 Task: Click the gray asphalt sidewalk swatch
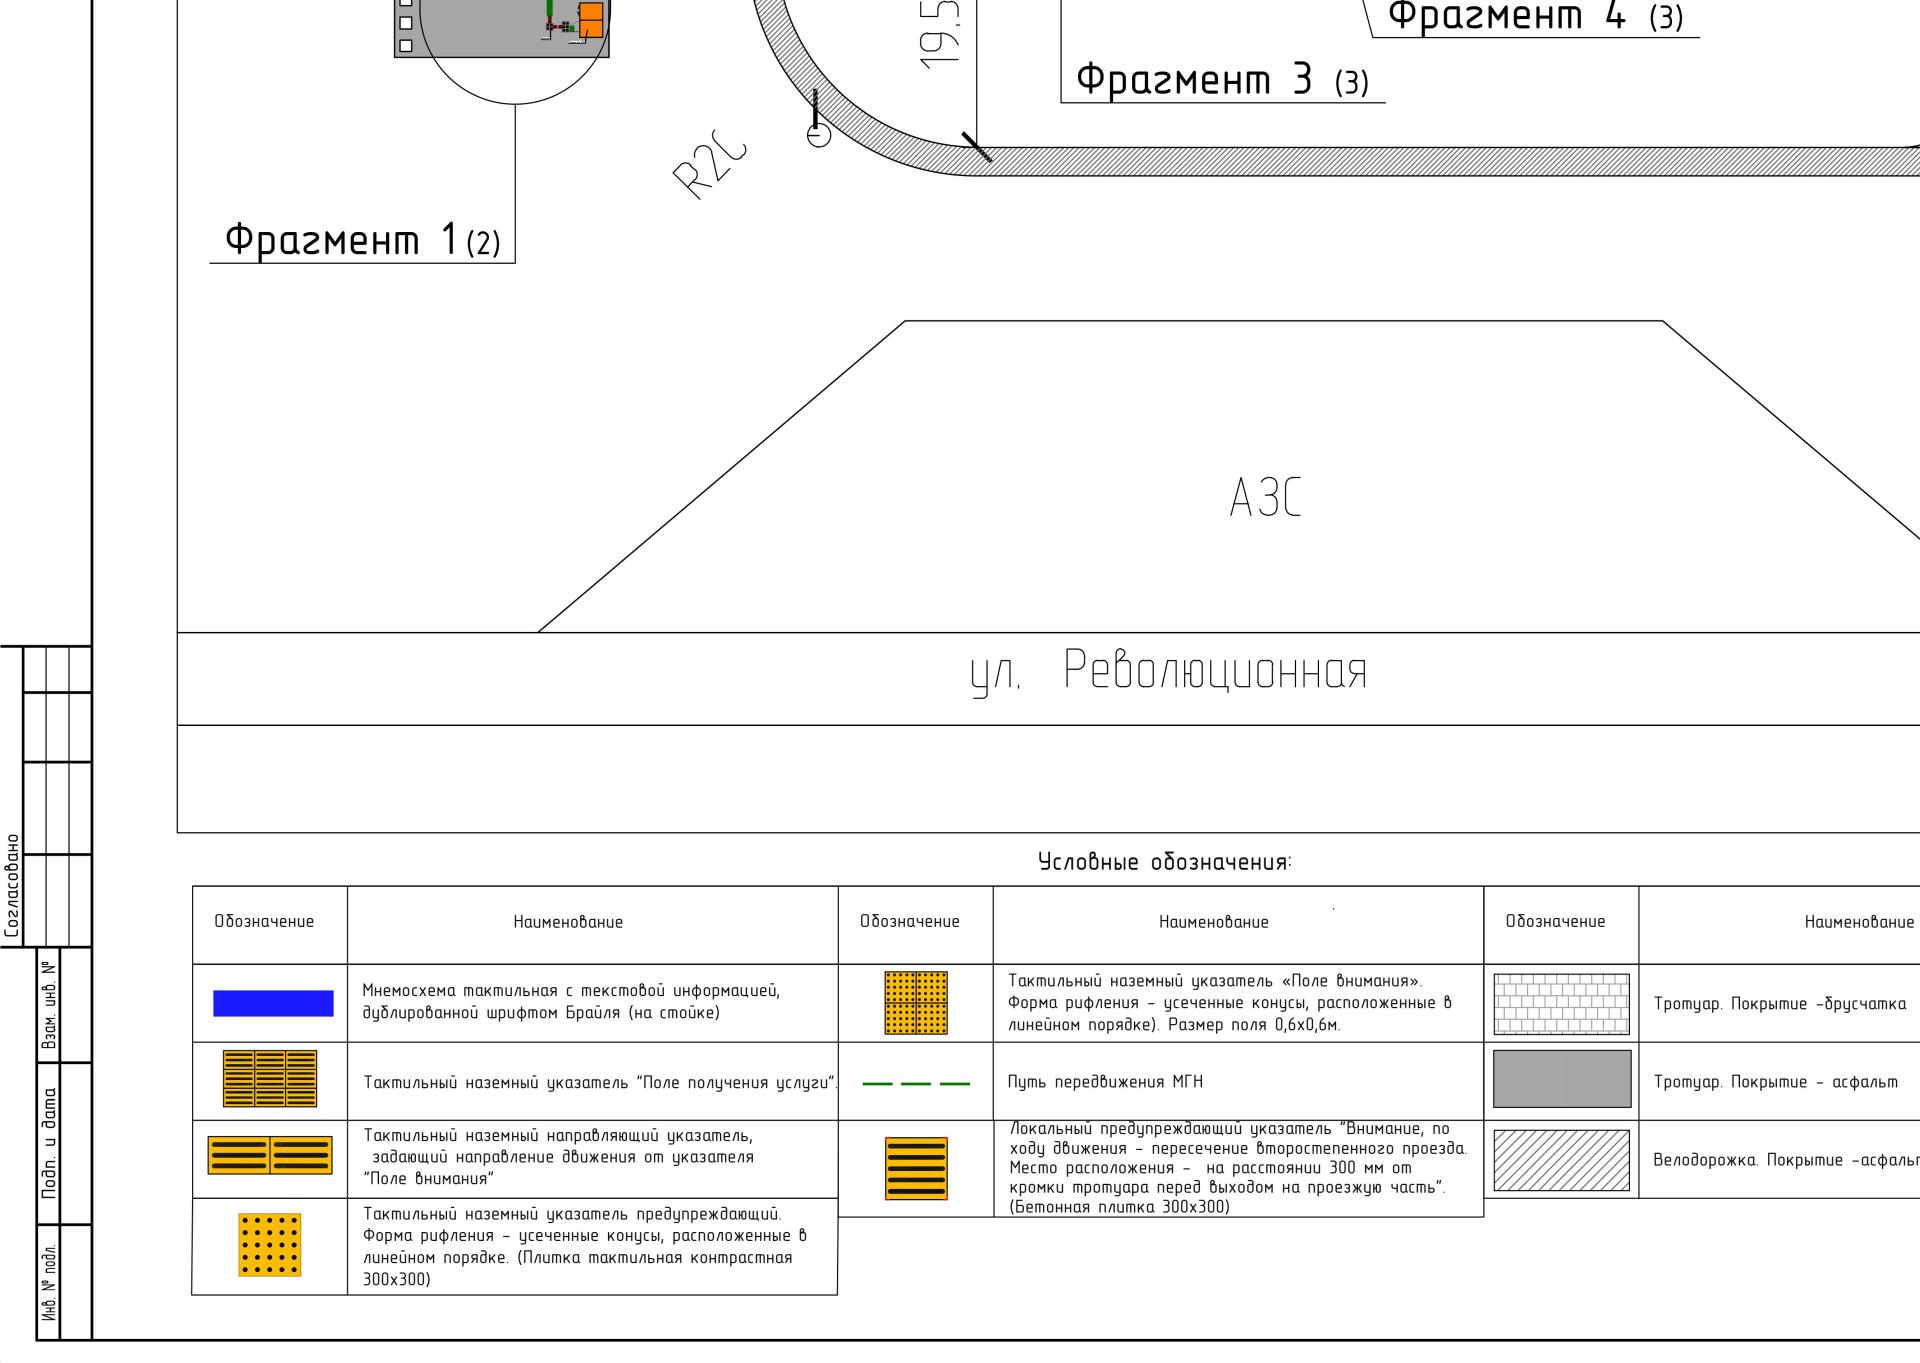(x=1561, y=1079)
